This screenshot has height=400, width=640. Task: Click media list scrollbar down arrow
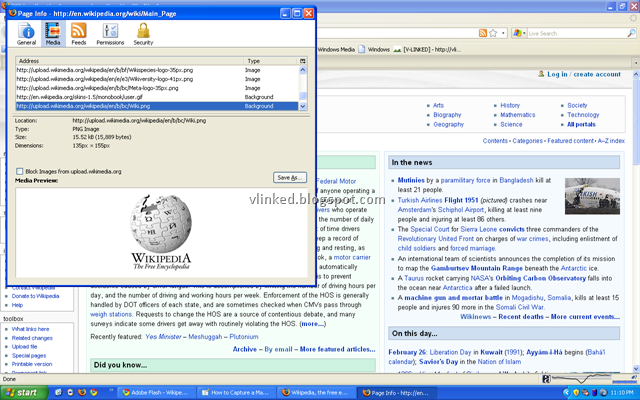303,106
